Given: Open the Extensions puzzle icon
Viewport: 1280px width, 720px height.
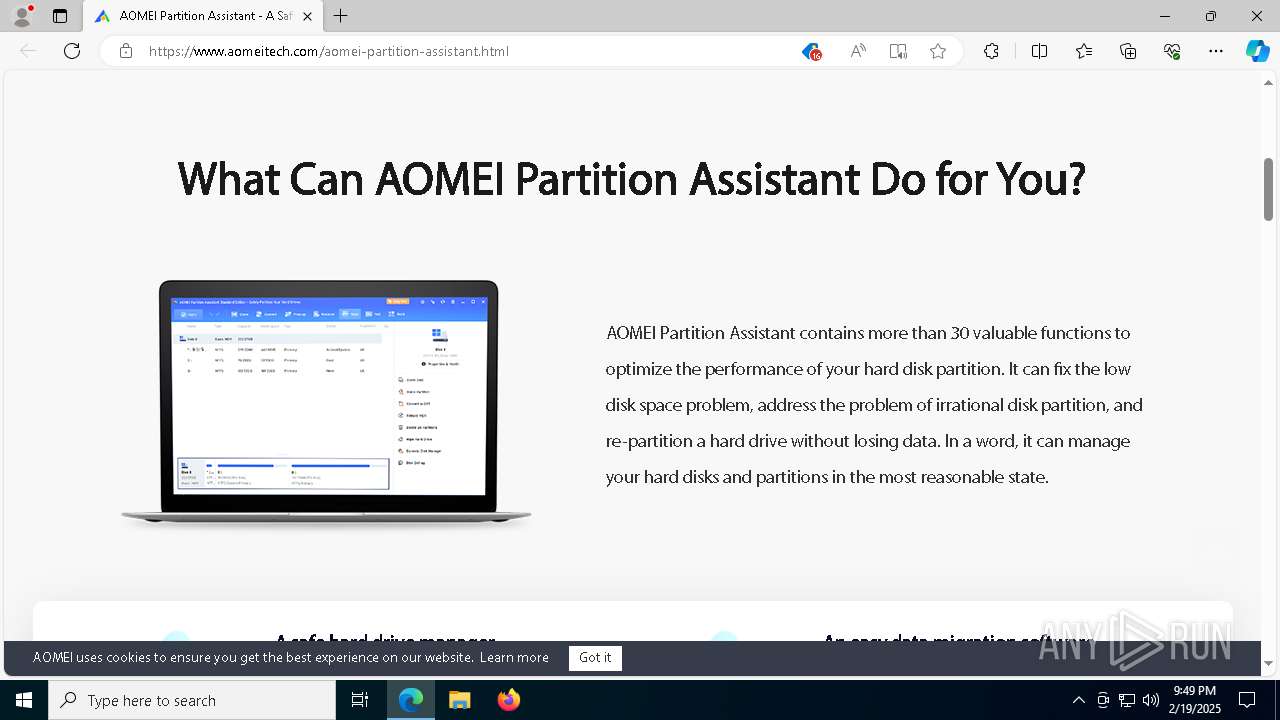Looking at the screenshot, I should click(x=991, y=51).
